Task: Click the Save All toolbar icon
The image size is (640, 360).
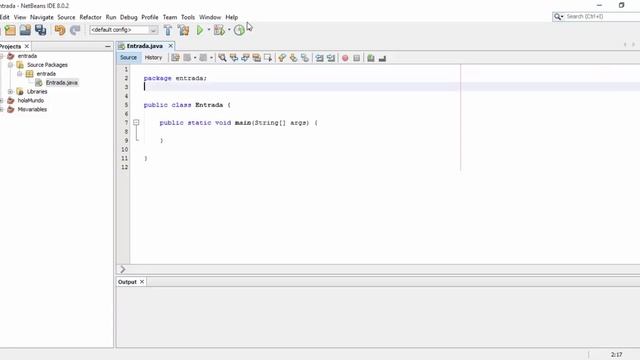Action: point(40,30)
